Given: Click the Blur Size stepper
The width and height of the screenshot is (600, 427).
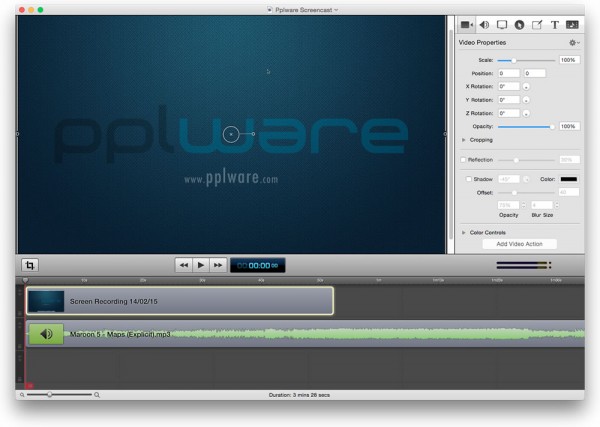Looking at the screenshot, I should tap(557, 205).
